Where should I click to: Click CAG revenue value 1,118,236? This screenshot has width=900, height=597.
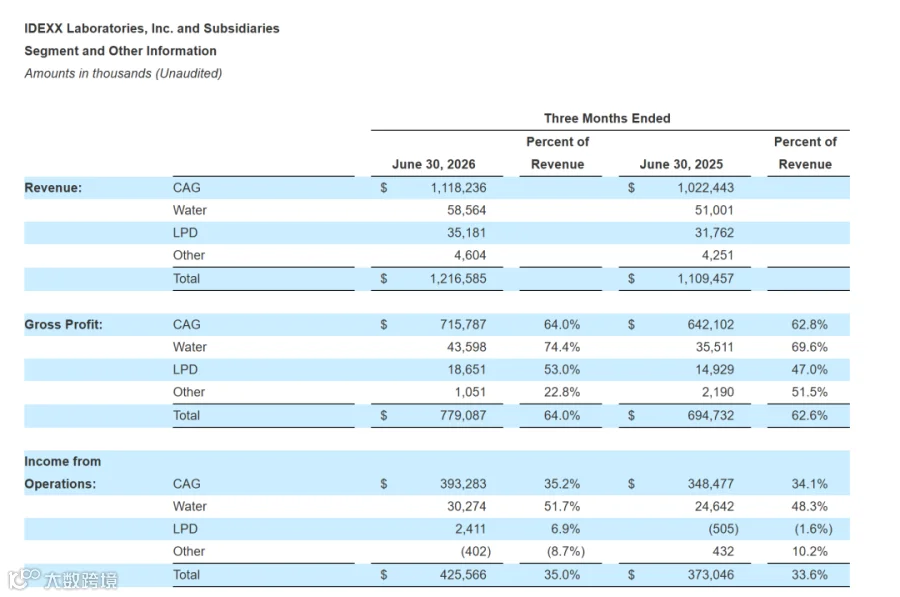tap(458, 188)
